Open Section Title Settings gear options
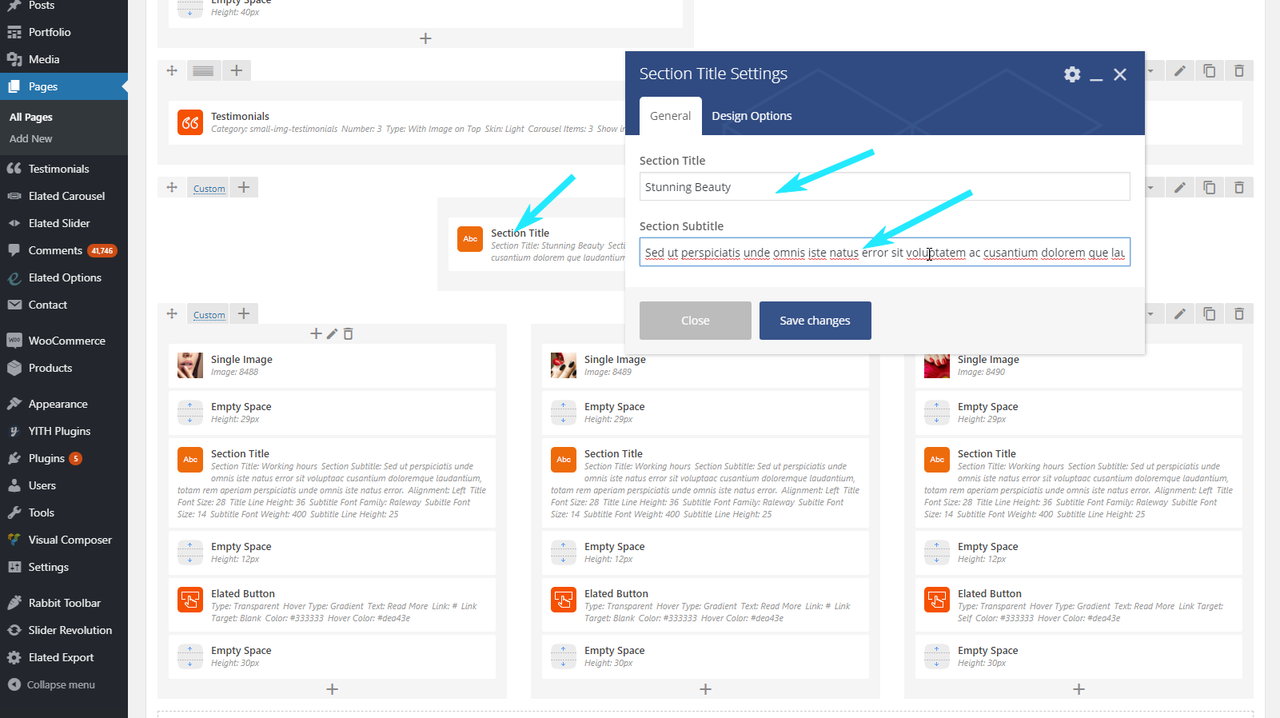The height and width of the screenshot is (718, 1280). 1072,74
